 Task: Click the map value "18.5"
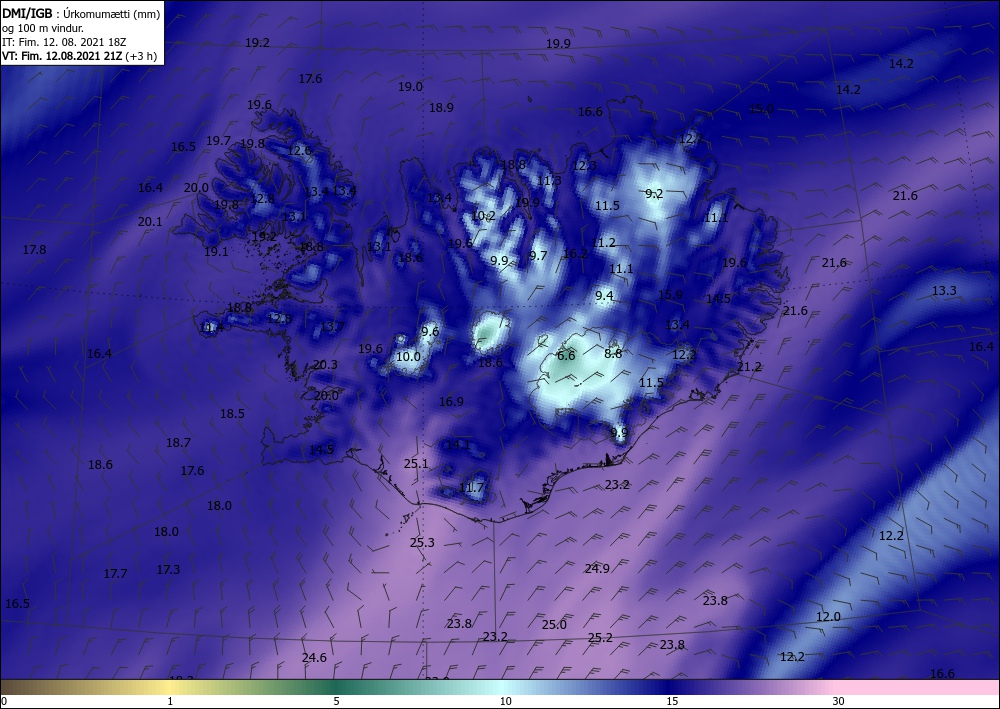[232, 414]
